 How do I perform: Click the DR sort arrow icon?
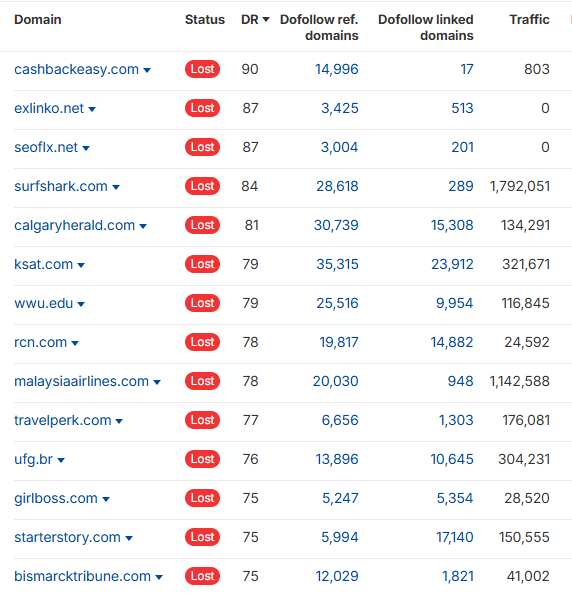coord(266,20)
